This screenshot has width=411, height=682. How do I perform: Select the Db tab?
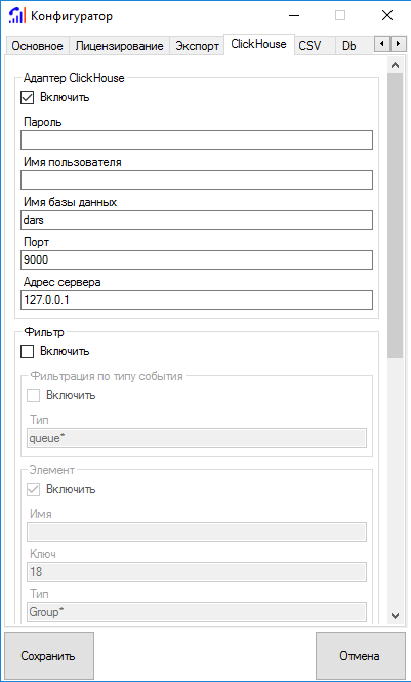click(349, 46)
